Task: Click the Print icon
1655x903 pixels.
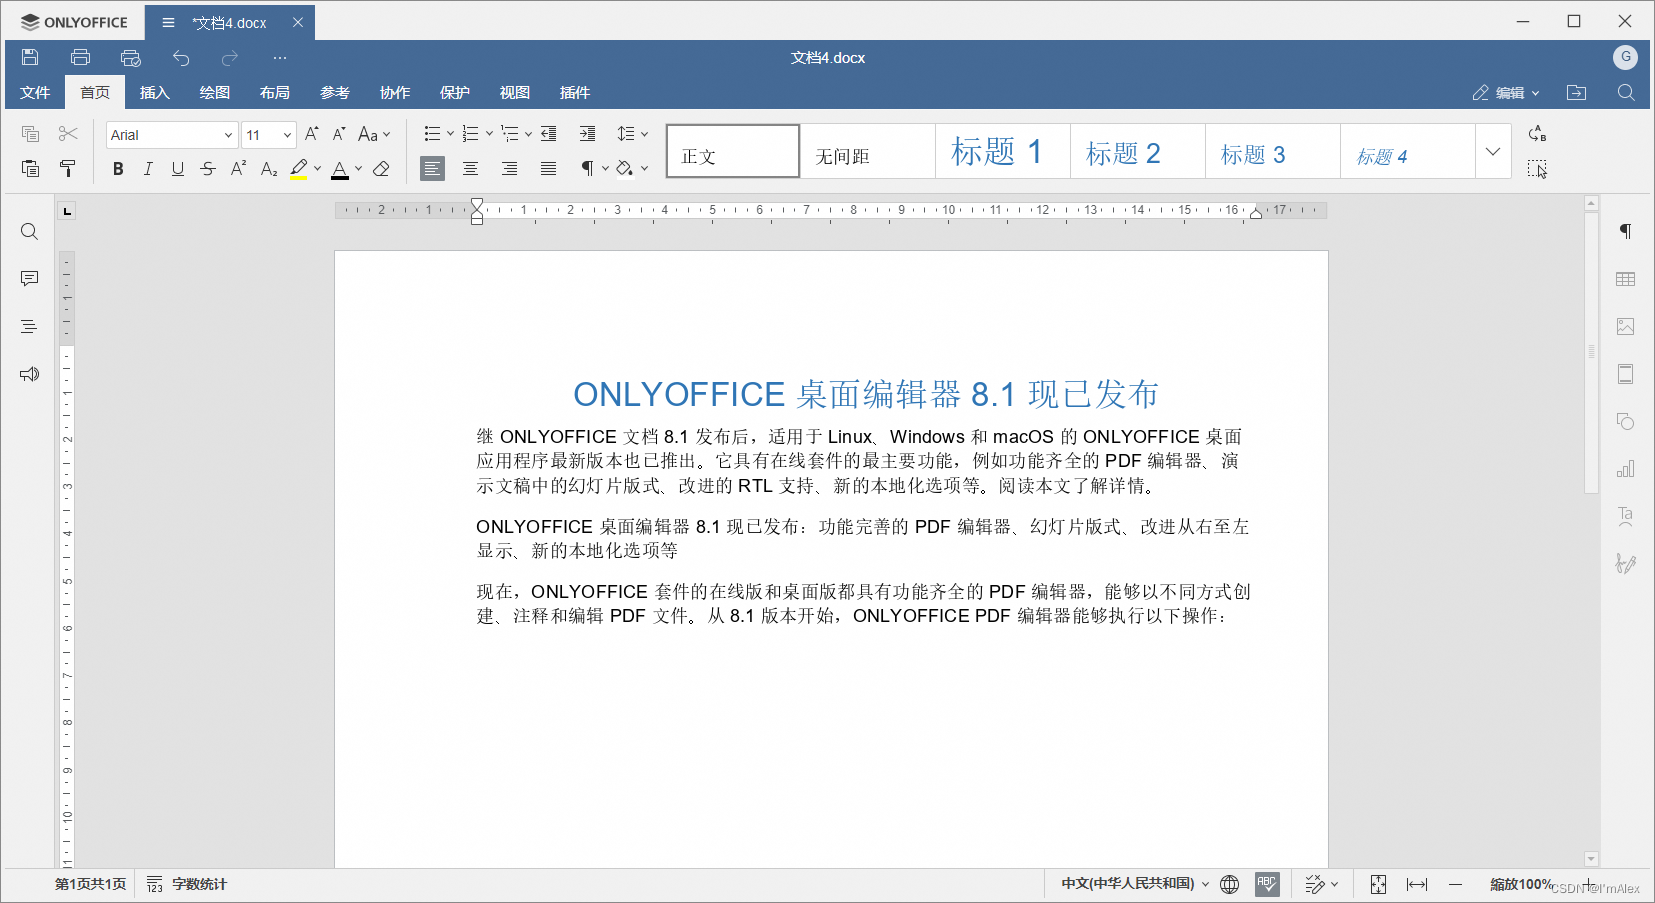Action: point(80,57)
